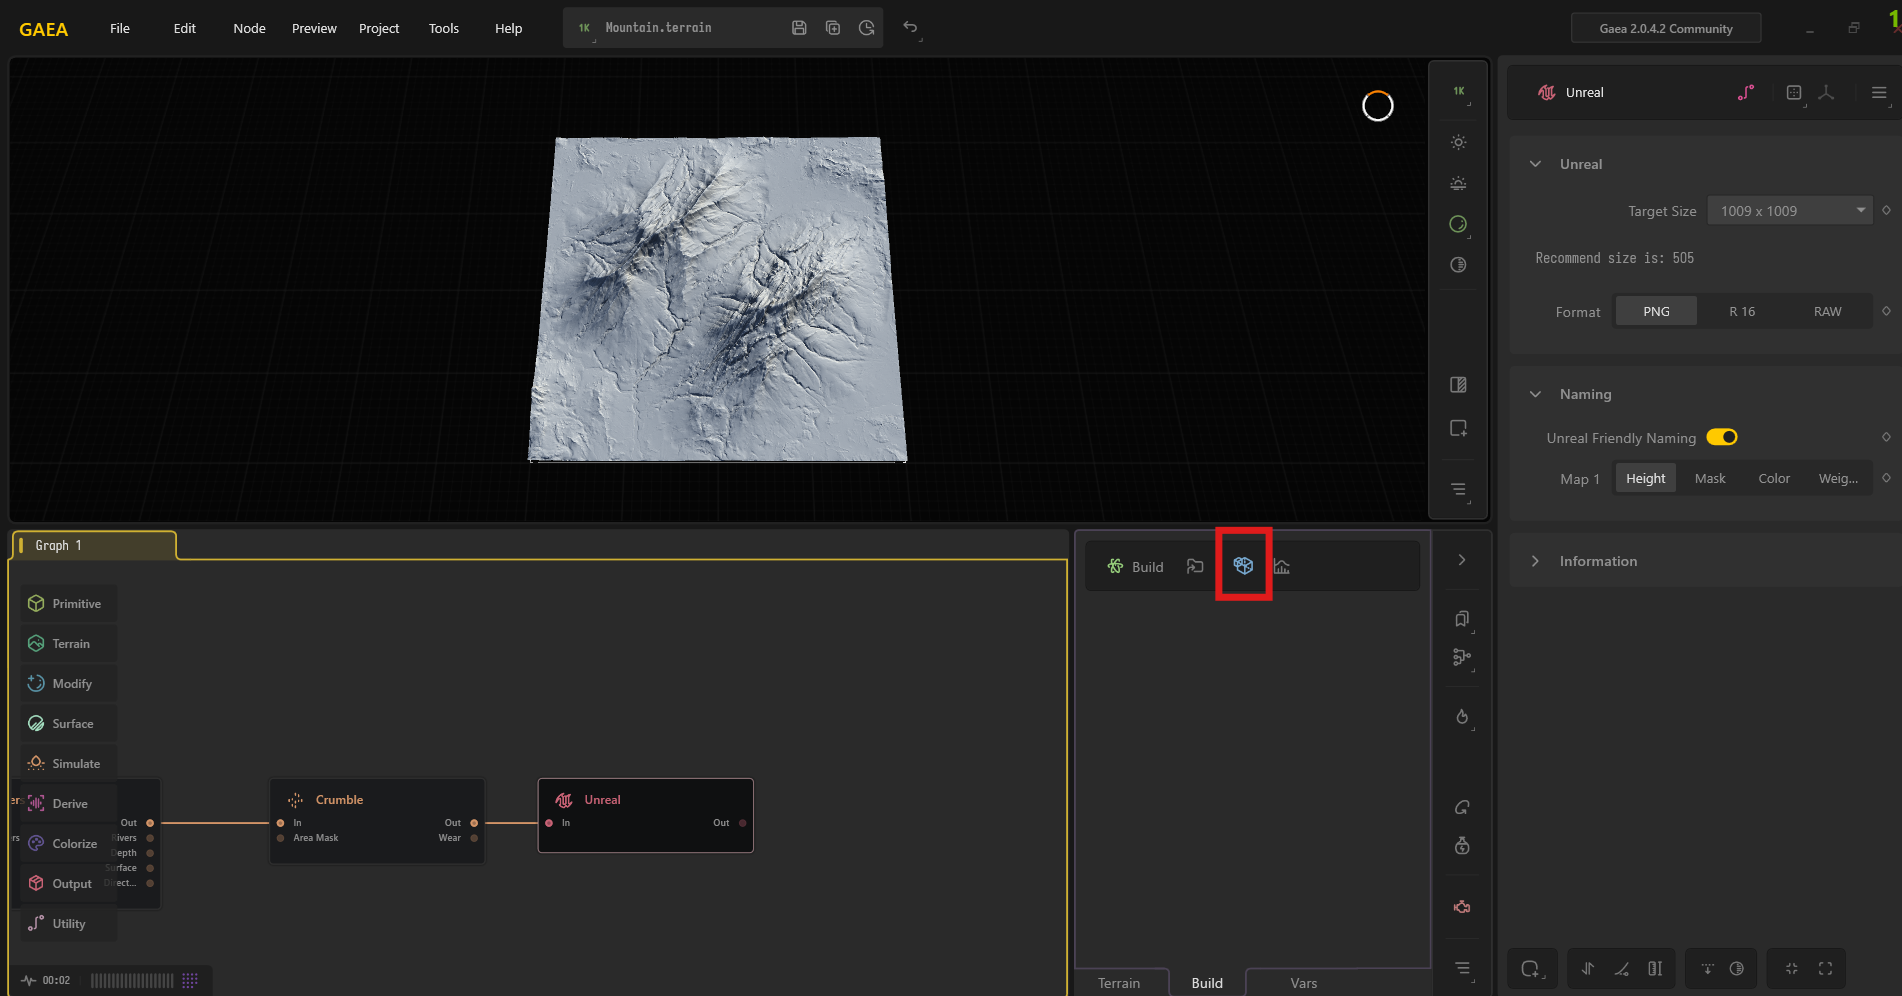Expand the Information section
Viewport: 1902px width, 996px height.
click(1537, 561)
